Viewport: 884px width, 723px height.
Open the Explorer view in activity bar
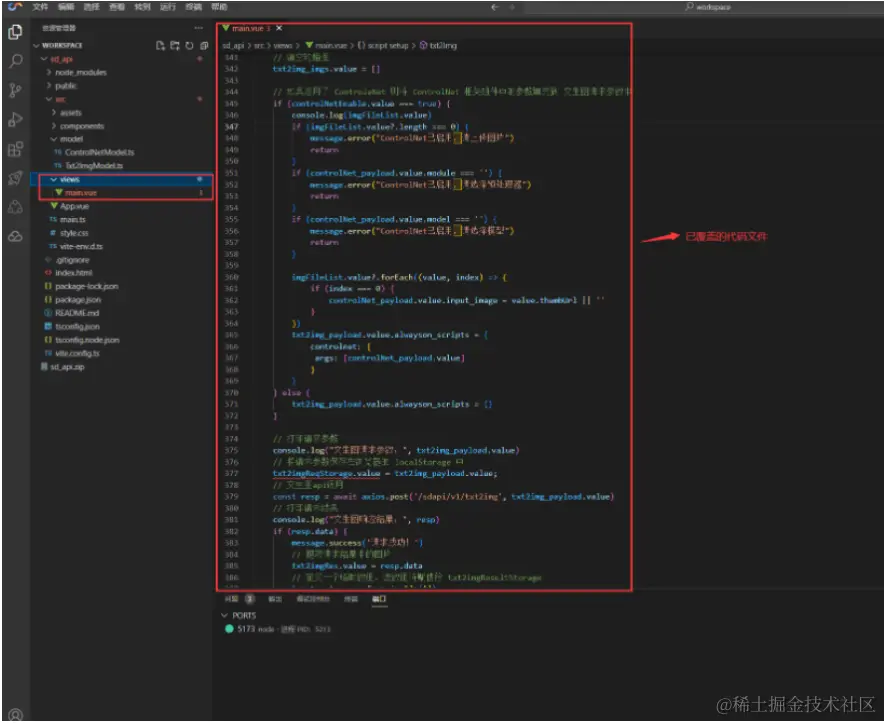click(15, 32)
